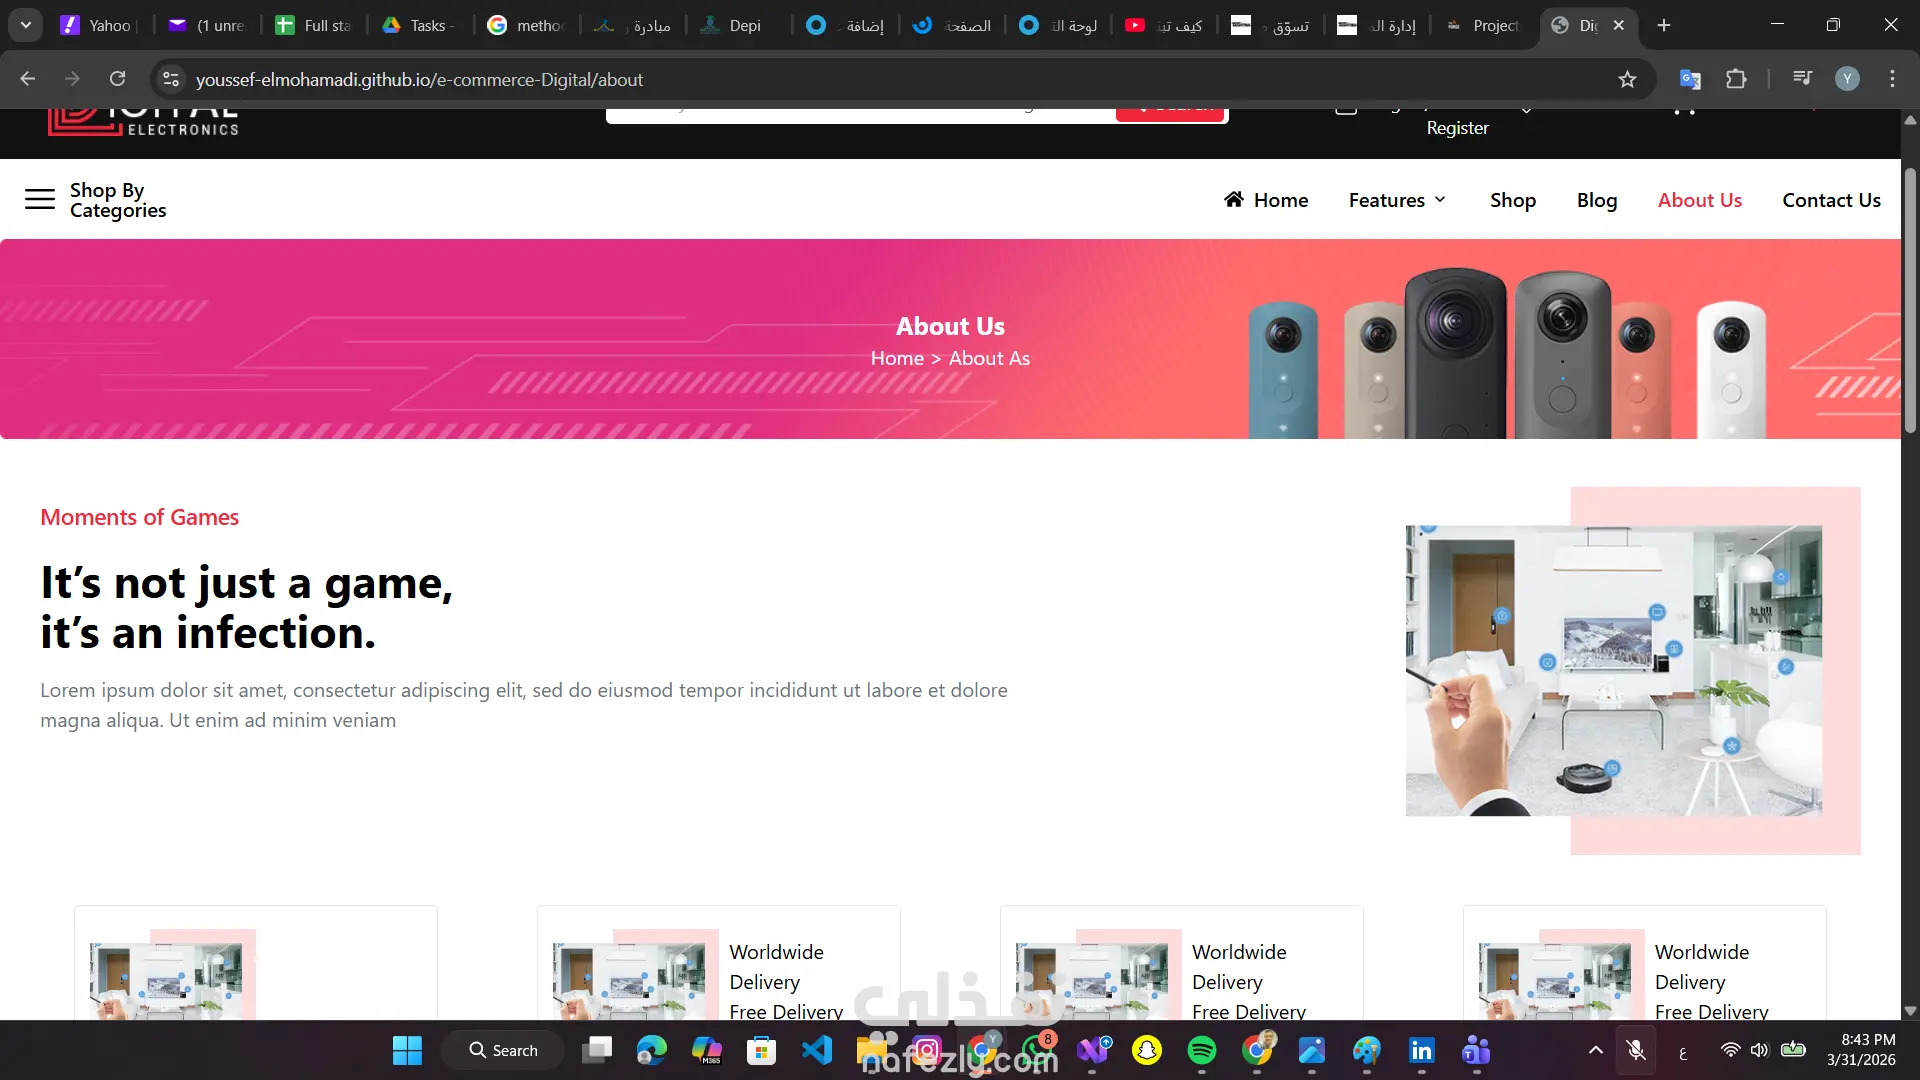1920x1080 pixels.
Task: Open the tab search dropdown arrow
Action: pyautogui.click(x=26, y=25)
